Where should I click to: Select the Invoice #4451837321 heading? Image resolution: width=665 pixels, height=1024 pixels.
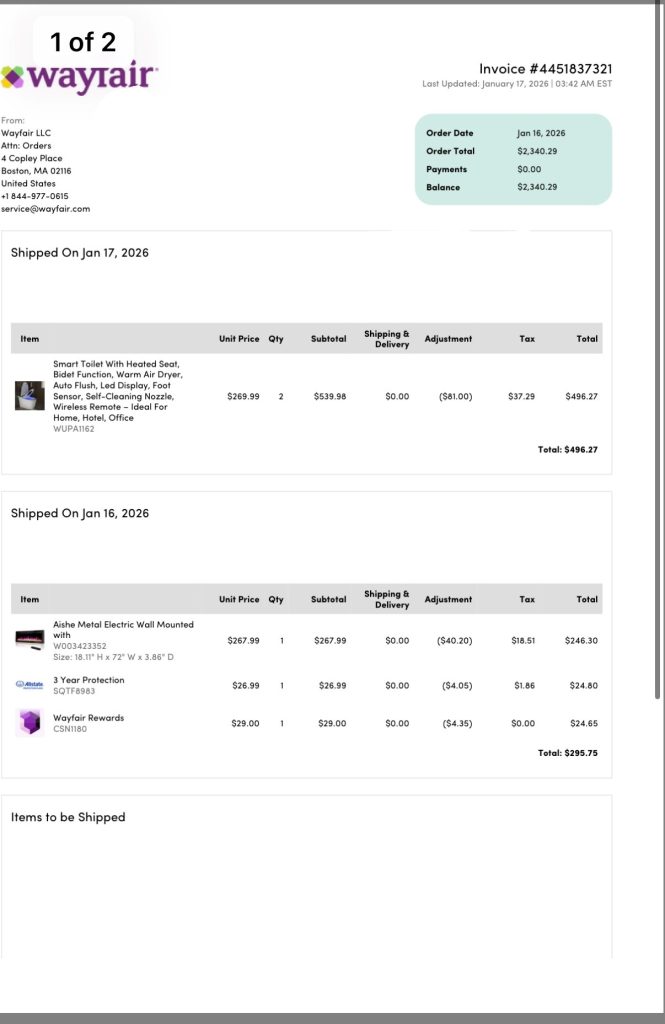coord(545,69)
